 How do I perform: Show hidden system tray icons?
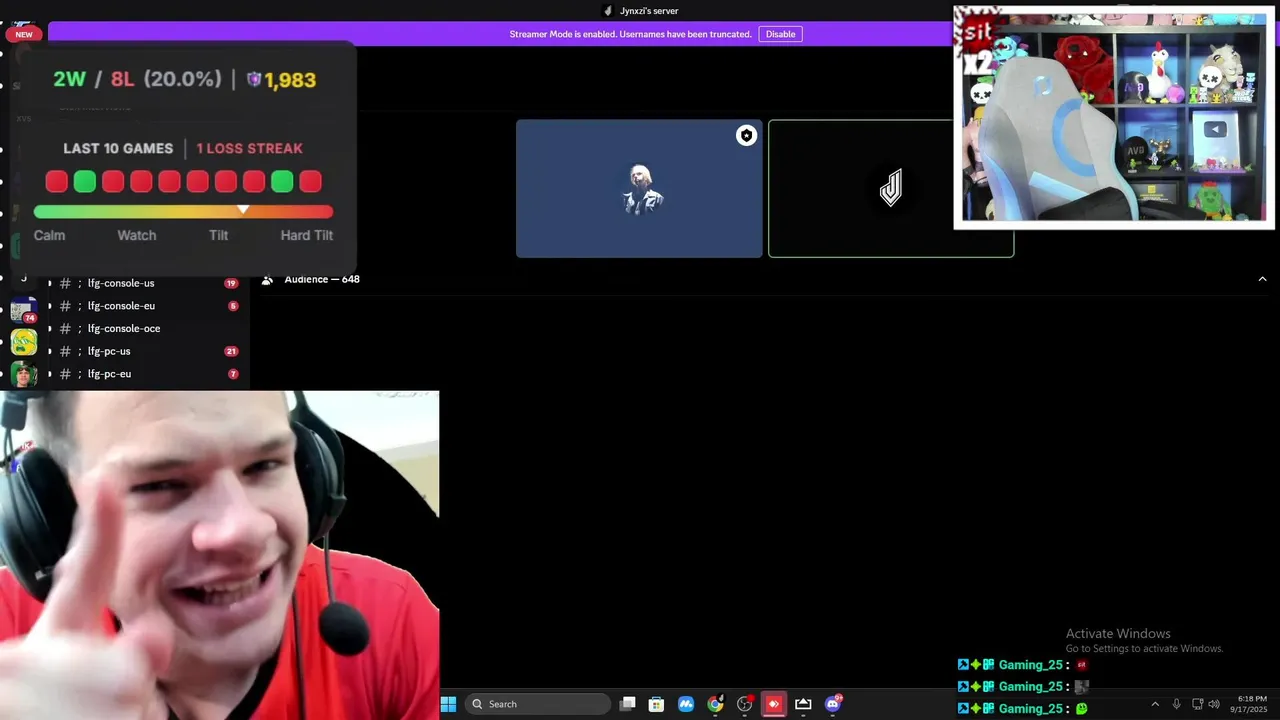[x=1155, y=704]
